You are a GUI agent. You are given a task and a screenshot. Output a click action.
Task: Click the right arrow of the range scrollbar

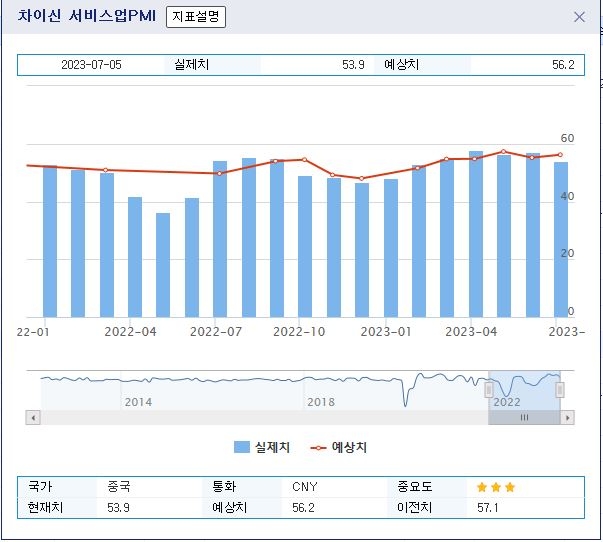click(568, 417)
